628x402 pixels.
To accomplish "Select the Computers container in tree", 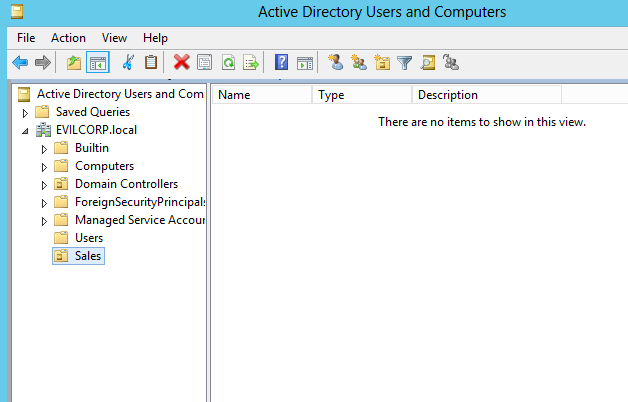I will coord(104,166).
